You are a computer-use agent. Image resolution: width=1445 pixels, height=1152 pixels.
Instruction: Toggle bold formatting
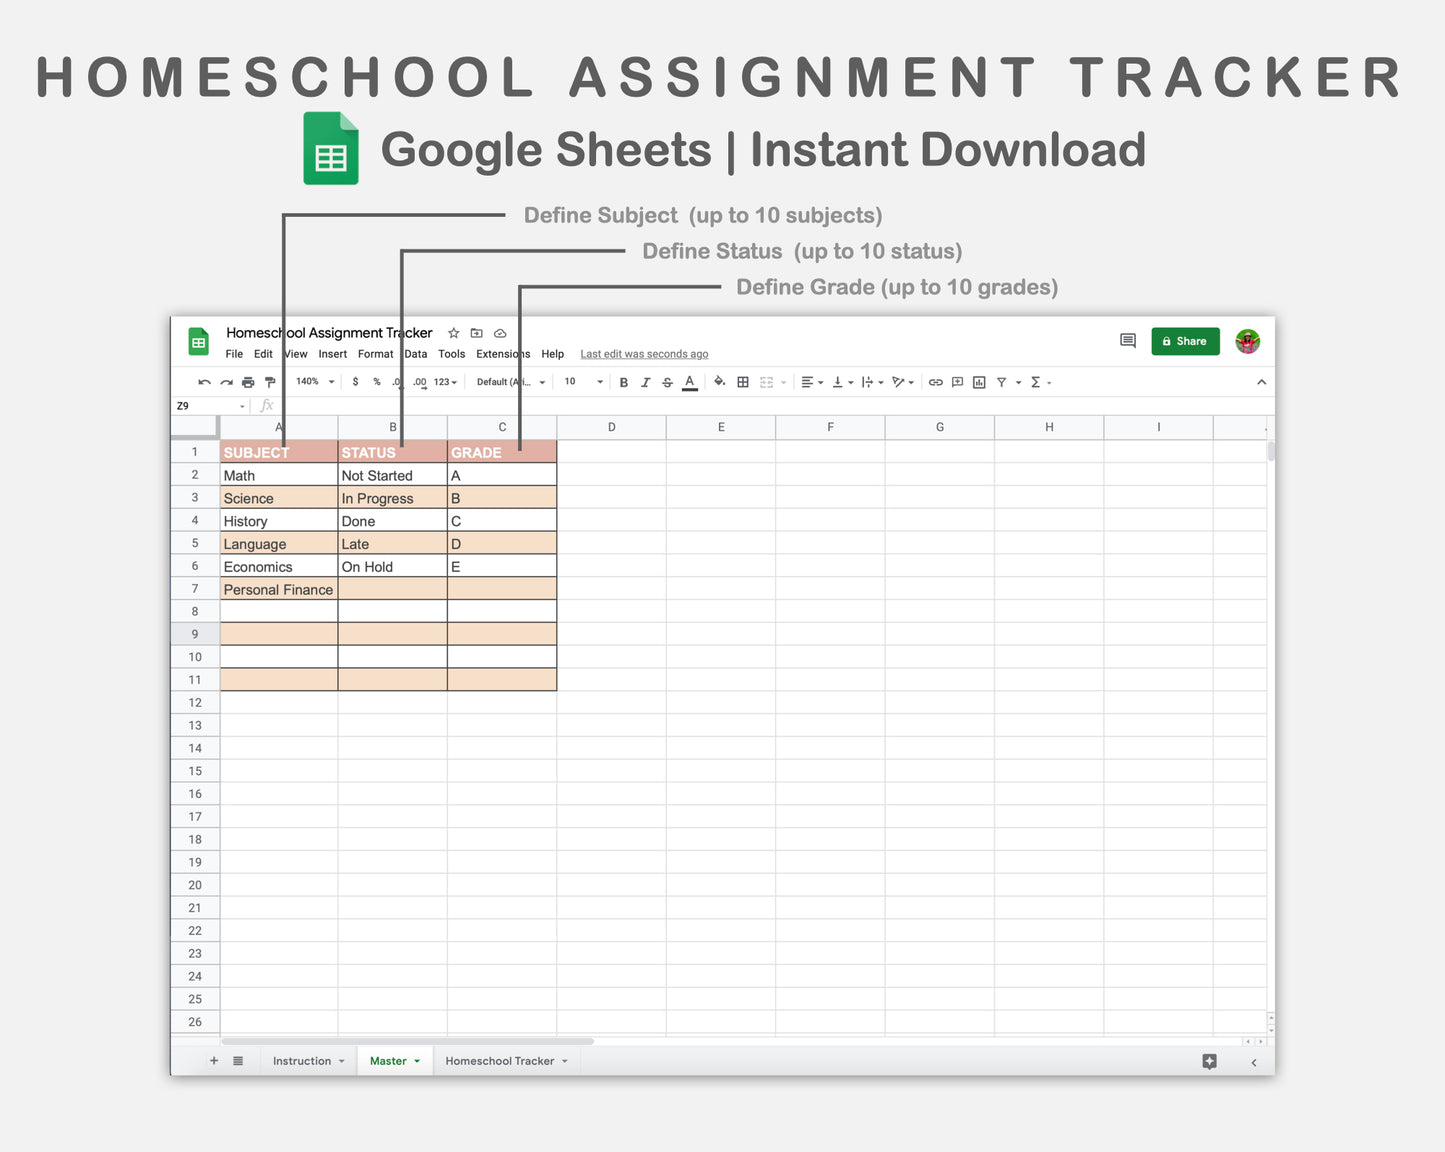pyautogui.click(x=623, y=382)
